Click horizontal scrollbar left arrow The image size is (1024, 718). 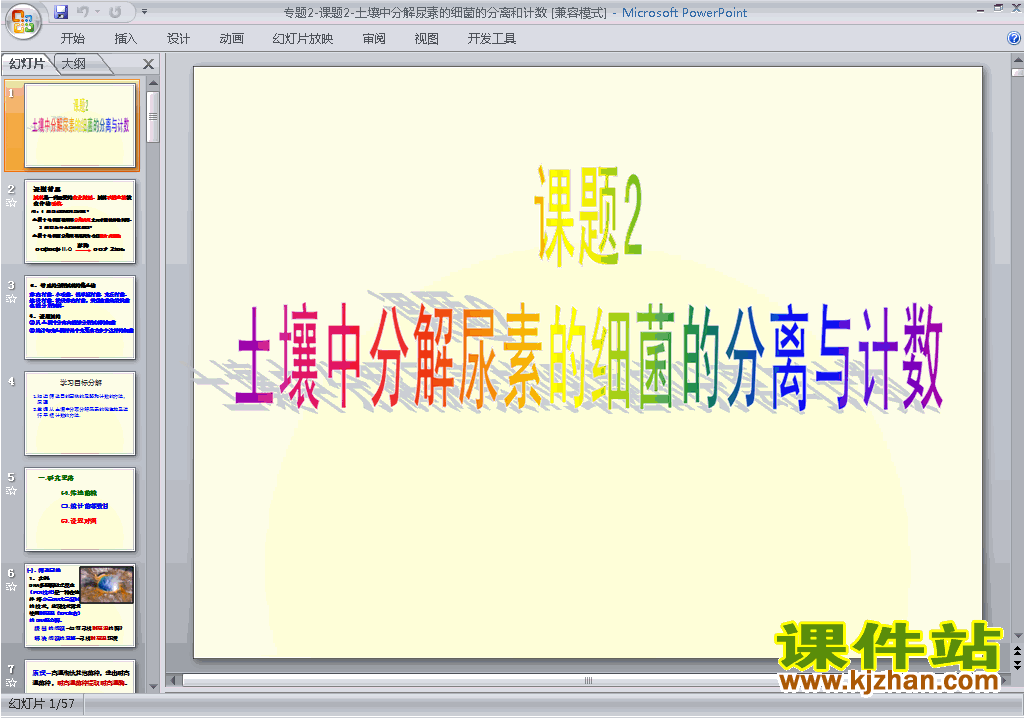173,680
